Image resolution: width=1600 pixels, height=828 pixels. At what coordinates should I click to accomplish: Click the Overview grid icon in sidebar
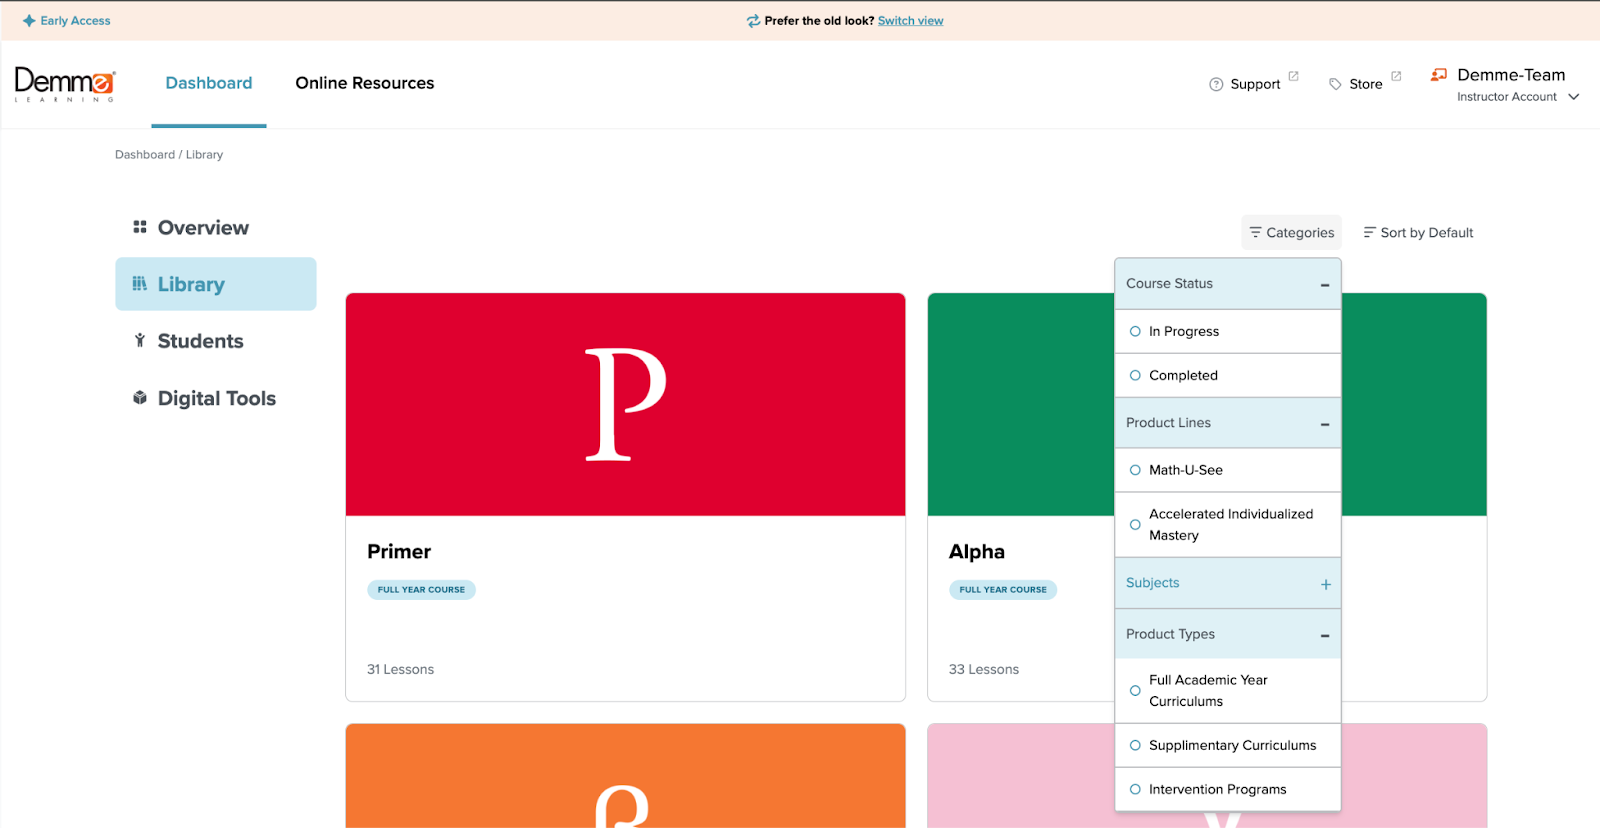140,227
